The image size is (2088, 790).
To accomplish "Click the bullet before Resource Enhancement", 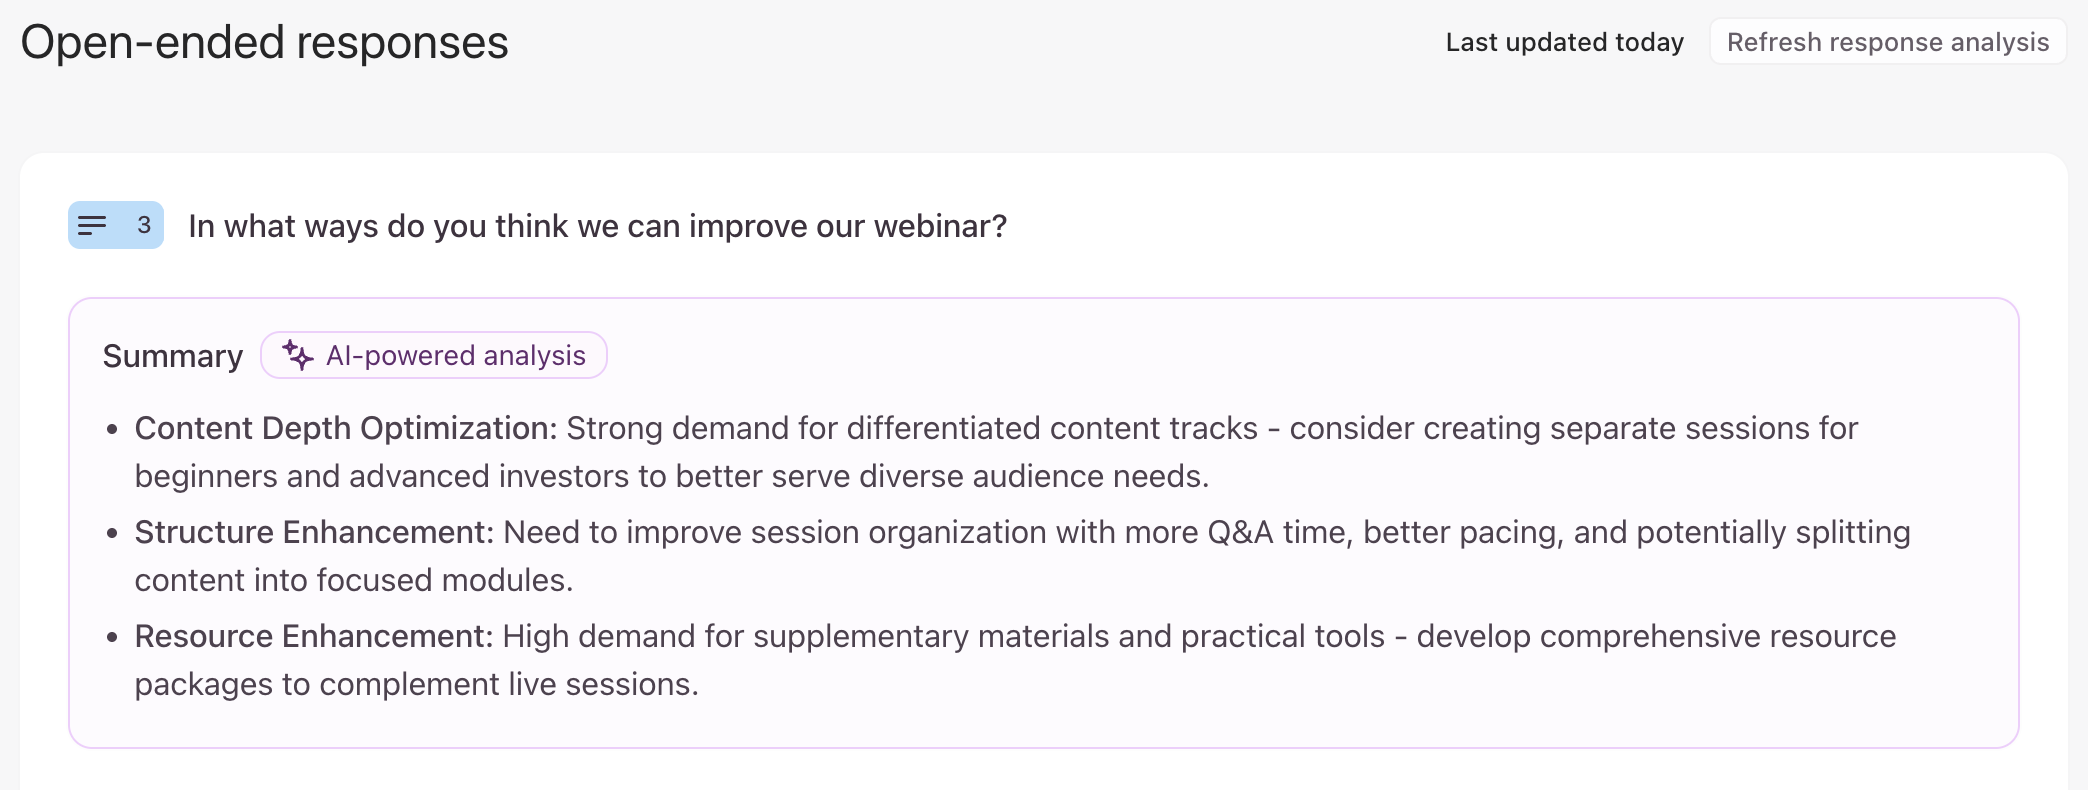I will [x=112, y=637].
